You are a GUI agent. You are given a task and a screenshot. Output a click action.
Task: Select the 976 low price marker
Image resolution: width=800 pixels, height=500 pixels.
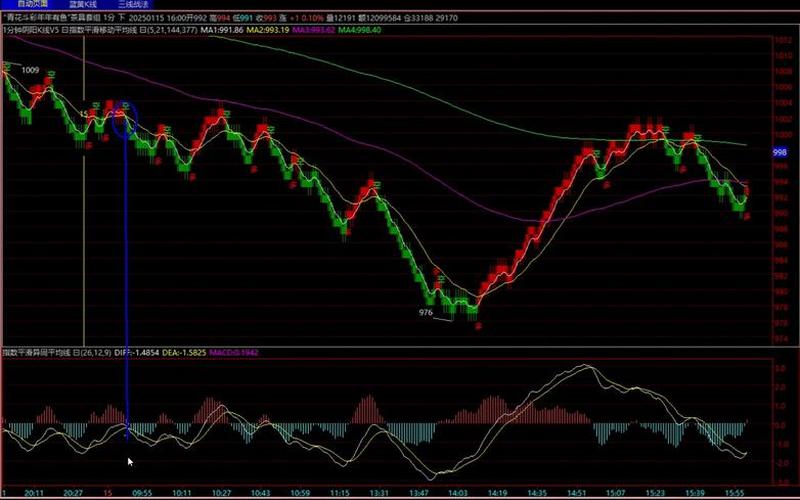[x=425, y=313]
